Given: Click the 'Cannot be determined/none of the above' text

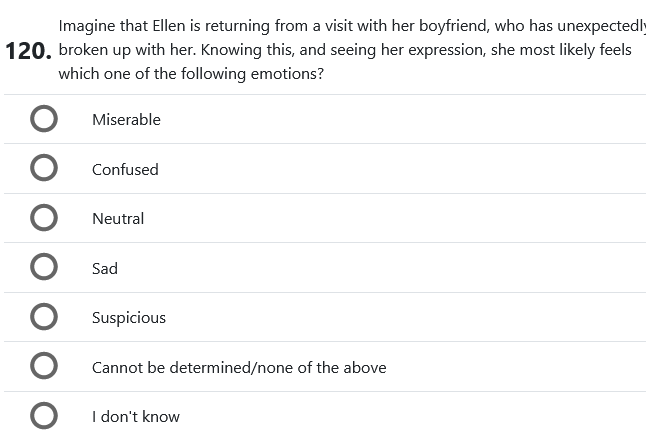Looking at the screenshot, I should [x=239, y=368].
